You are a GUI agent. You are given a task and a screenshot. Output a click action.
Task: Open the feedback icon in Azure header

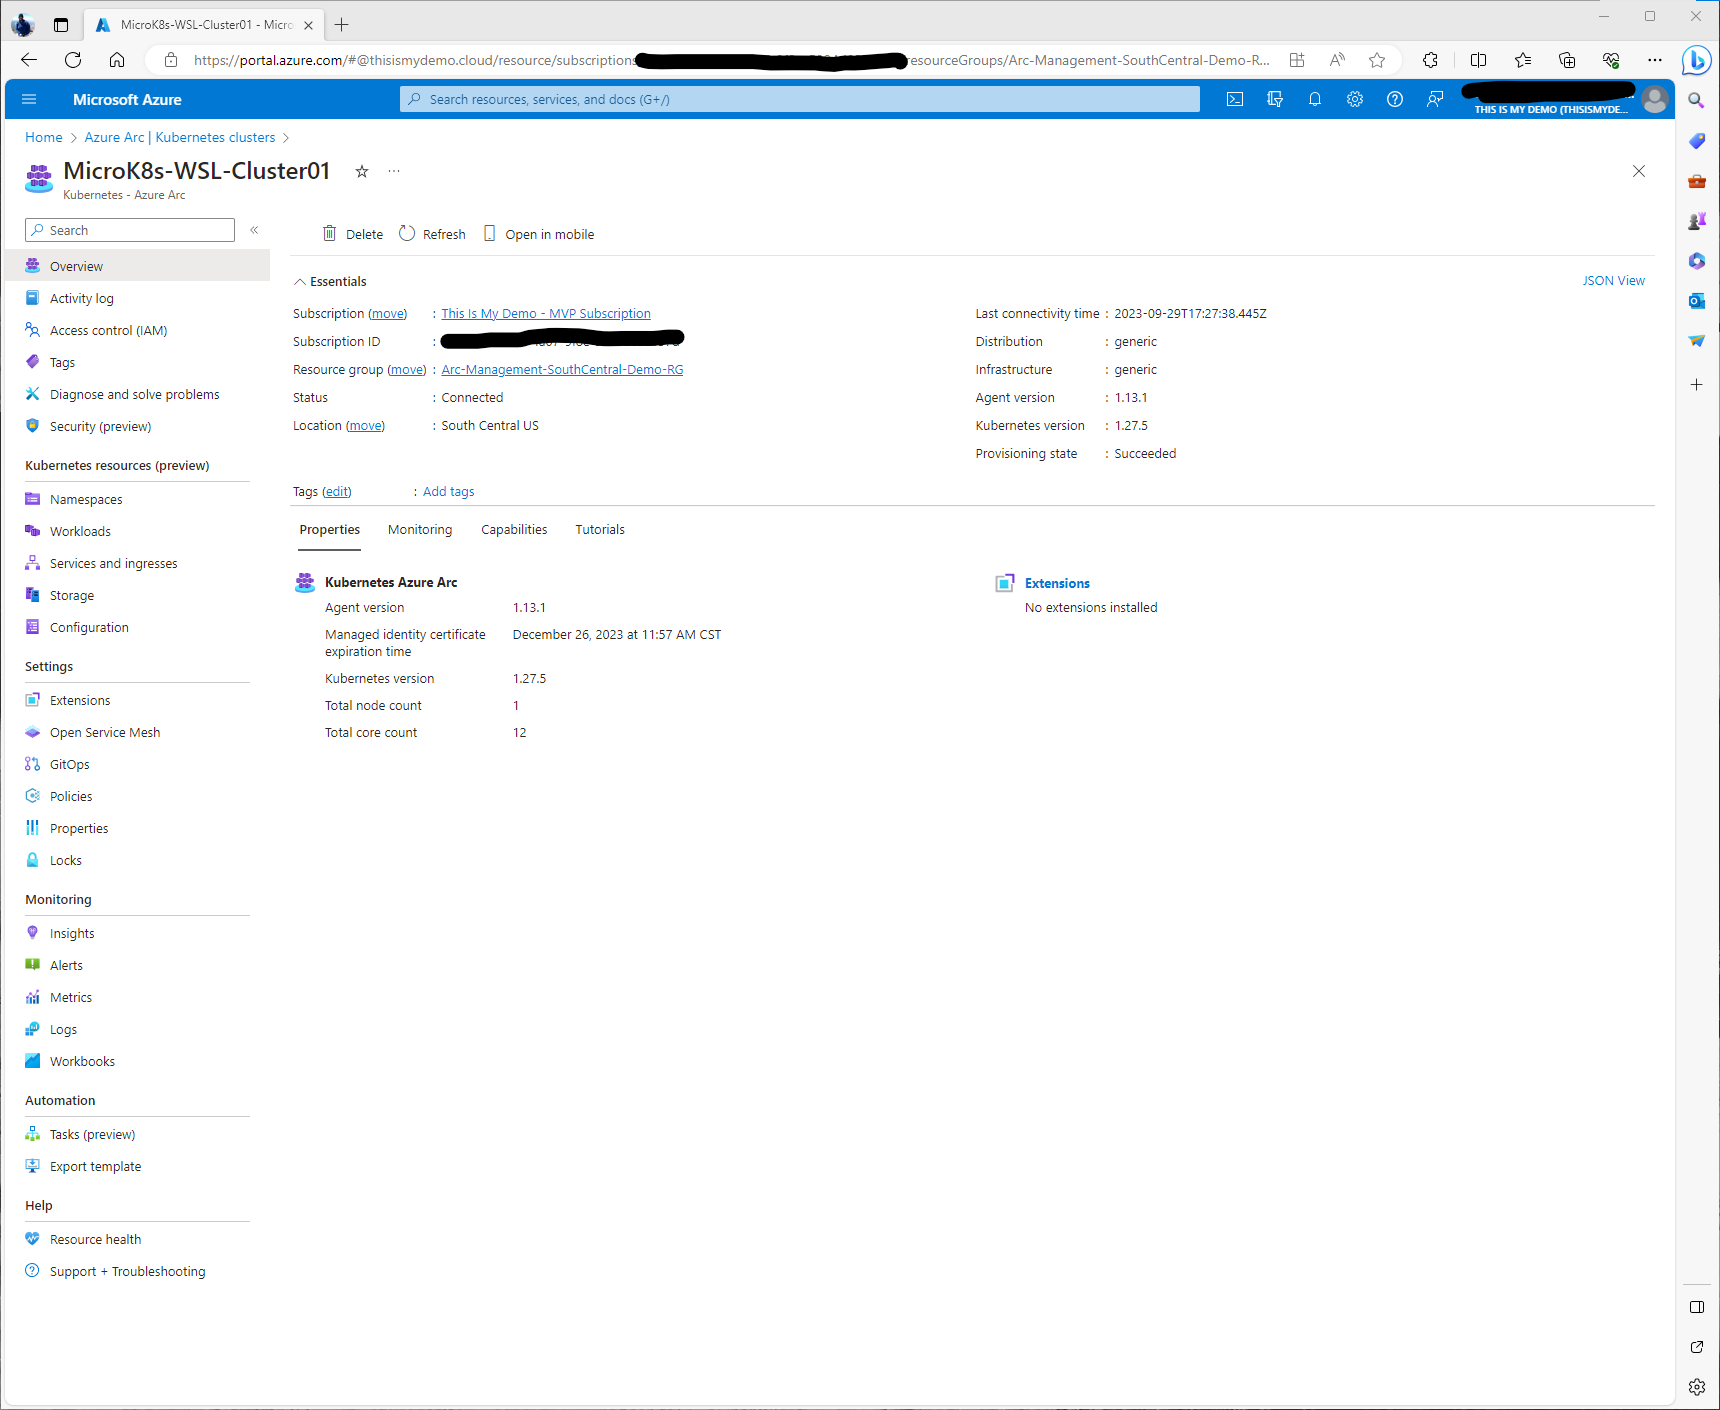click(x=1435, y=99)
